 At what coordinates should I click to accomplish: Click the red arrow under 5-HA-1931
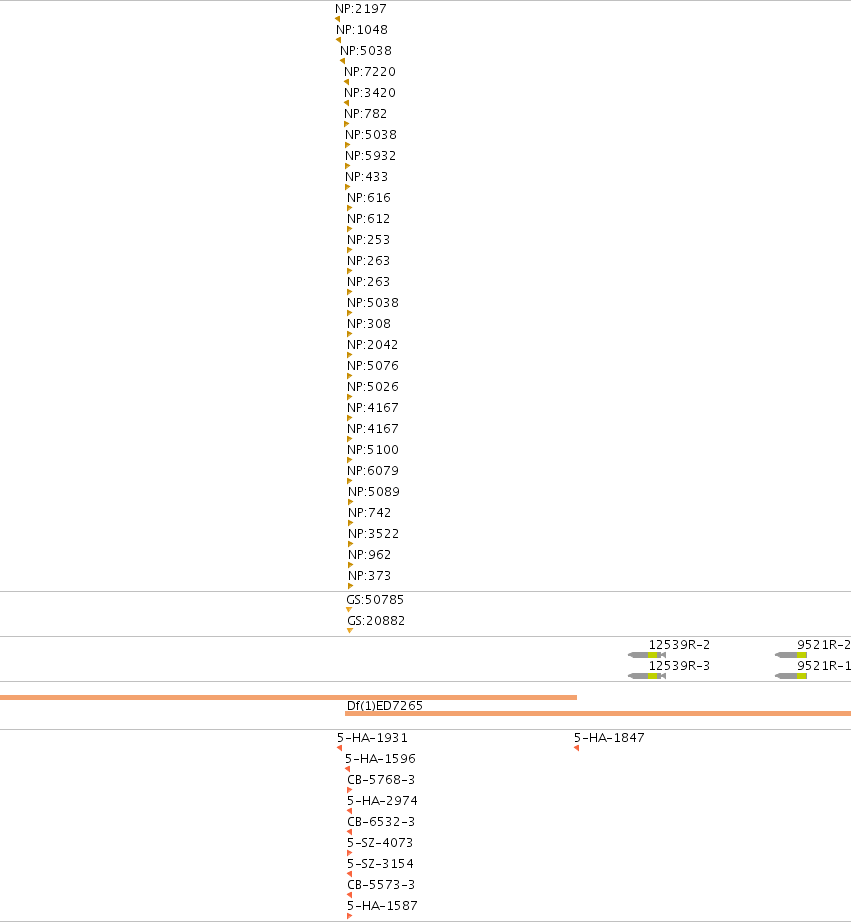339,748
